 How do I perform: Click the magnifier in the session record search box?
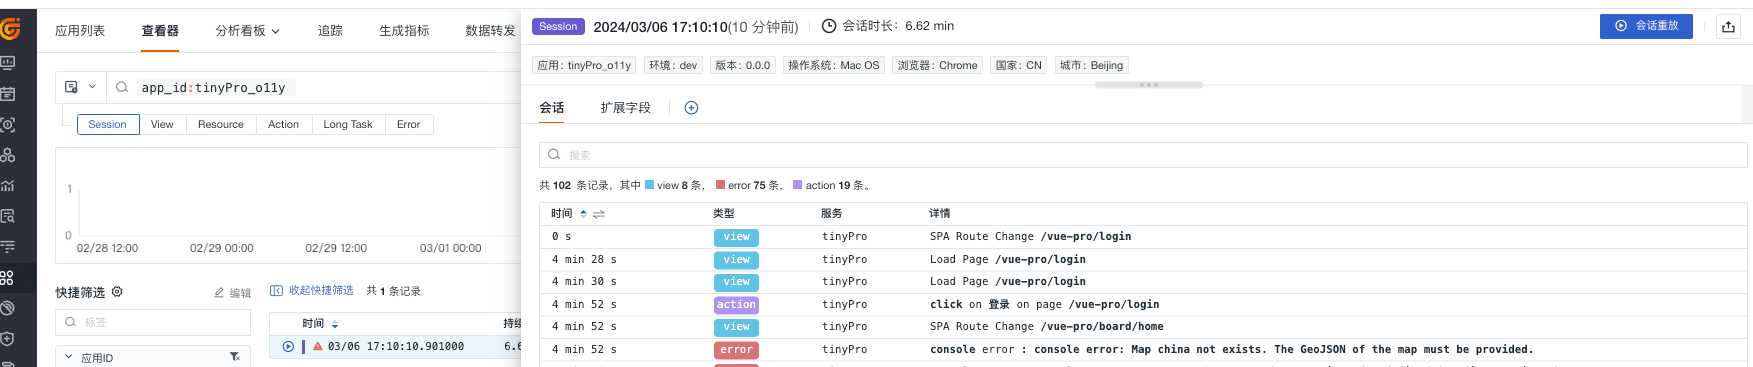554,155
